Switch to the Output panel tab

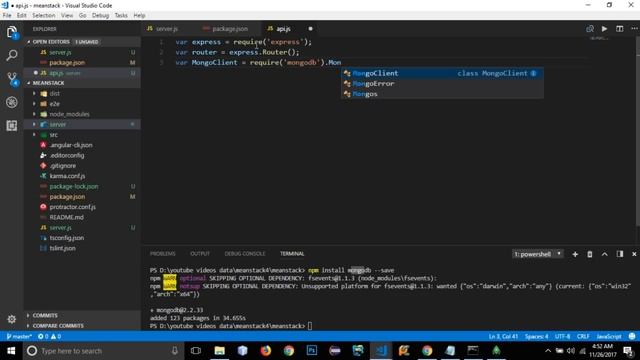[200, 254]
